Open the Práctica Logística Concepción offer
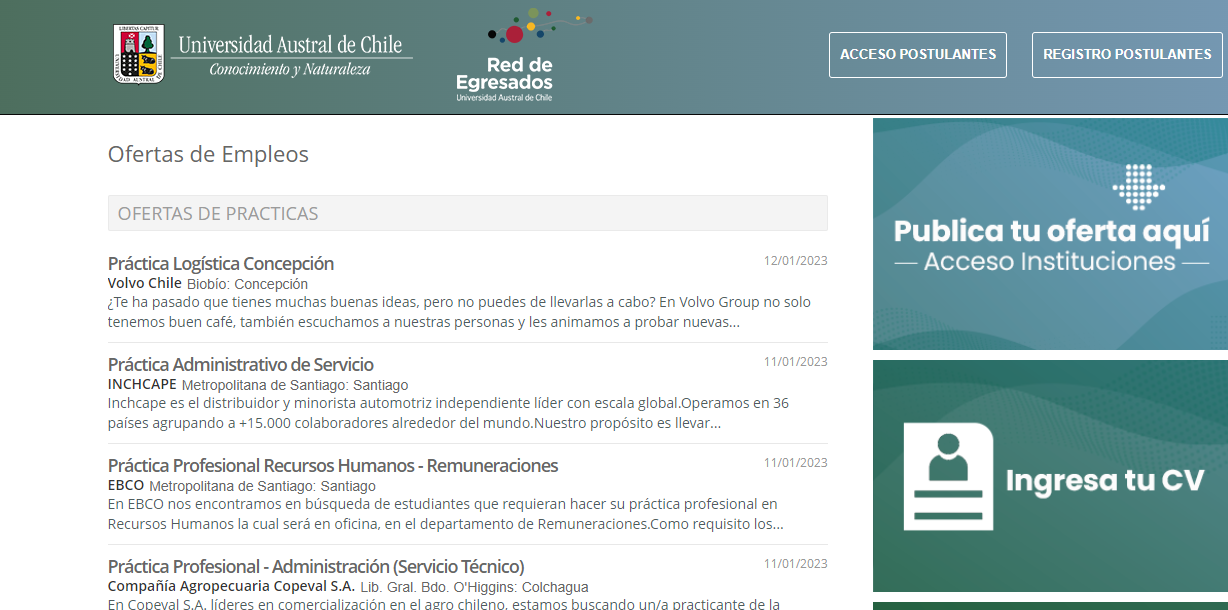The image size is (1228, 610). pos(221,263)
